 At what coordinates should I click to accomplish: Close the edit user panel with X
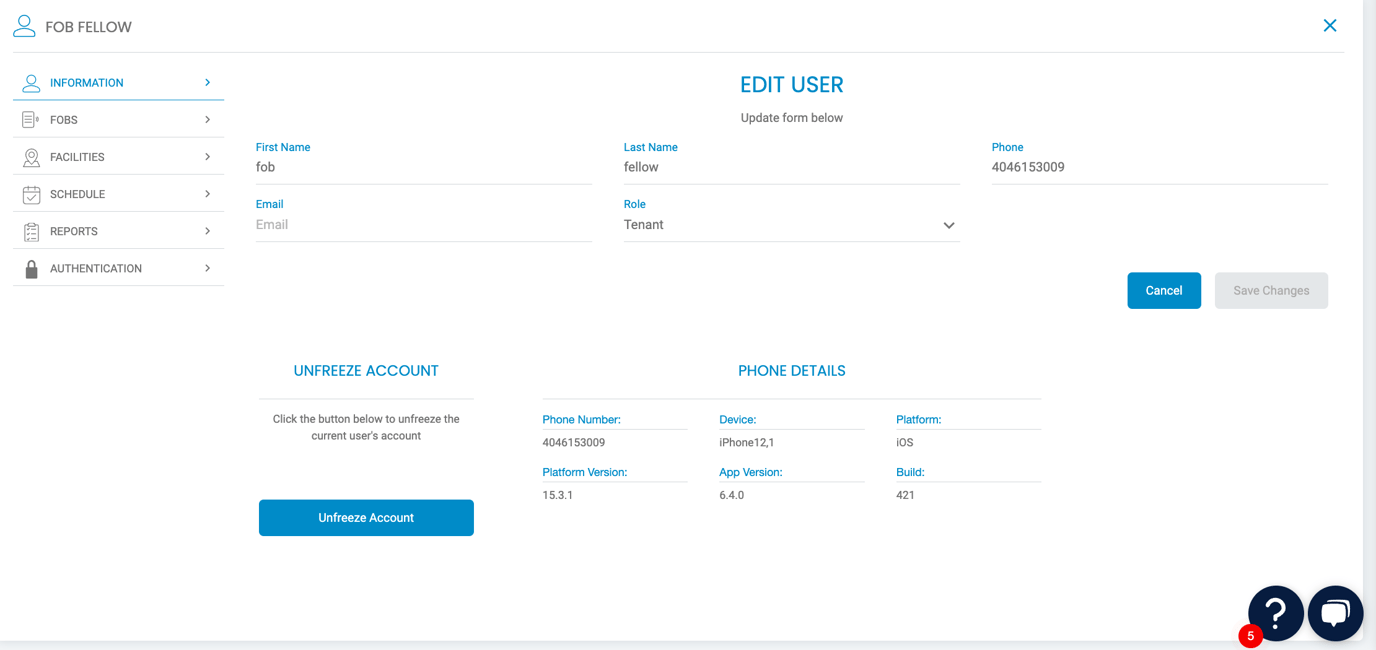1330,26
